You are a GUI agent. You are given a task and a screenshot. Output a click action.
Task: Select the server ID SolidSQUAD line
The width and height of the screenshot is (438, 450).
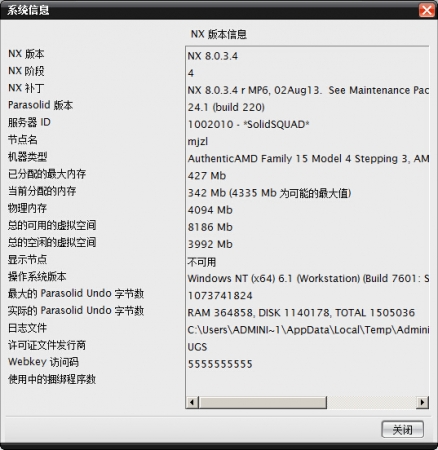[249, 124]
